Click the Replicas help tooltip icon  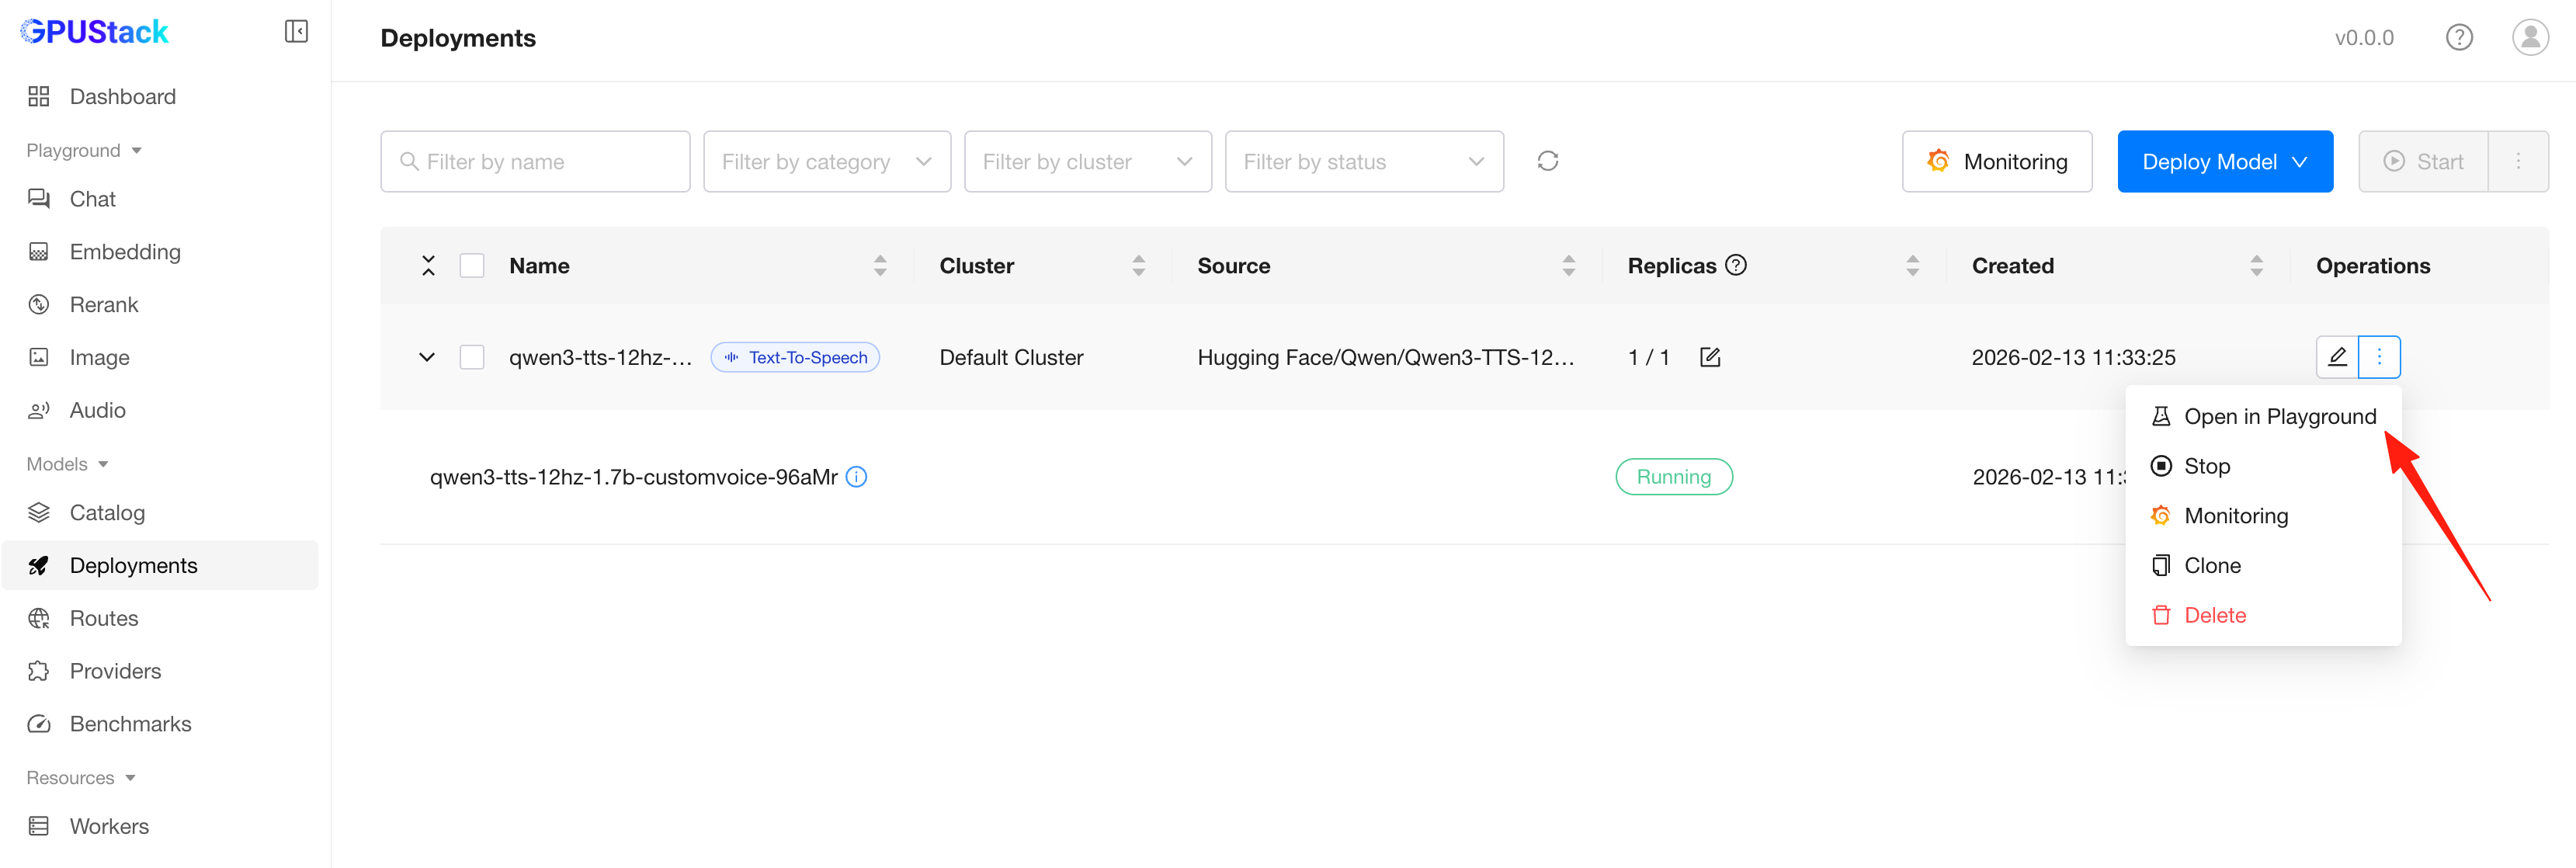[1737, 265]
